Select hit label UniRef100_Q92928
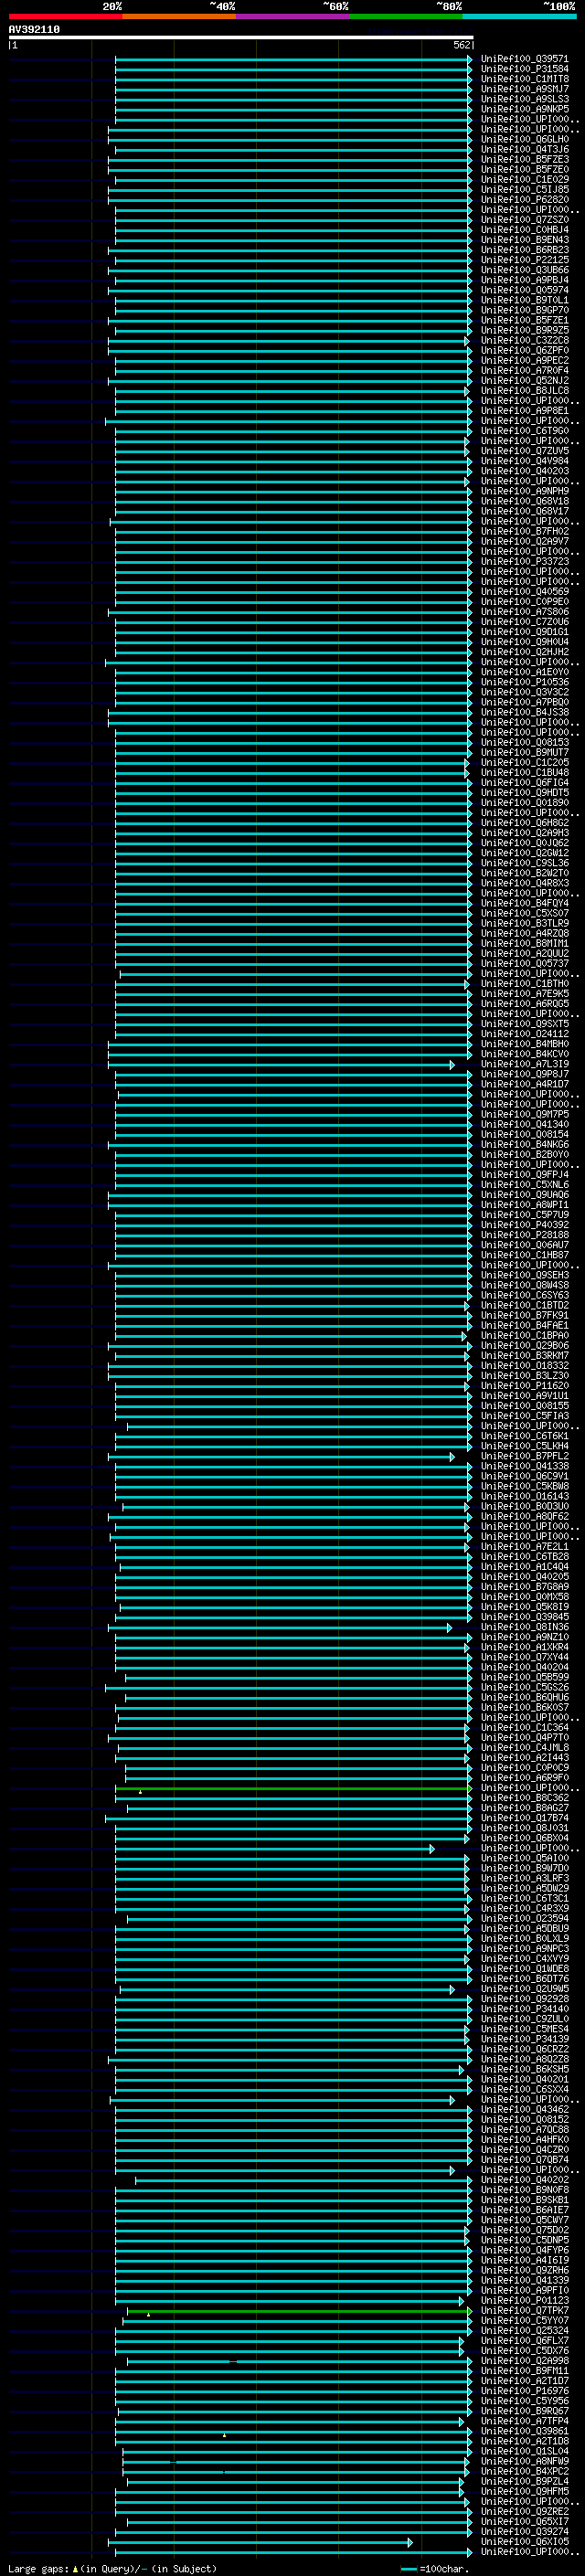Viewport: 585px width, 2576px height. [x=524, y=1999]
